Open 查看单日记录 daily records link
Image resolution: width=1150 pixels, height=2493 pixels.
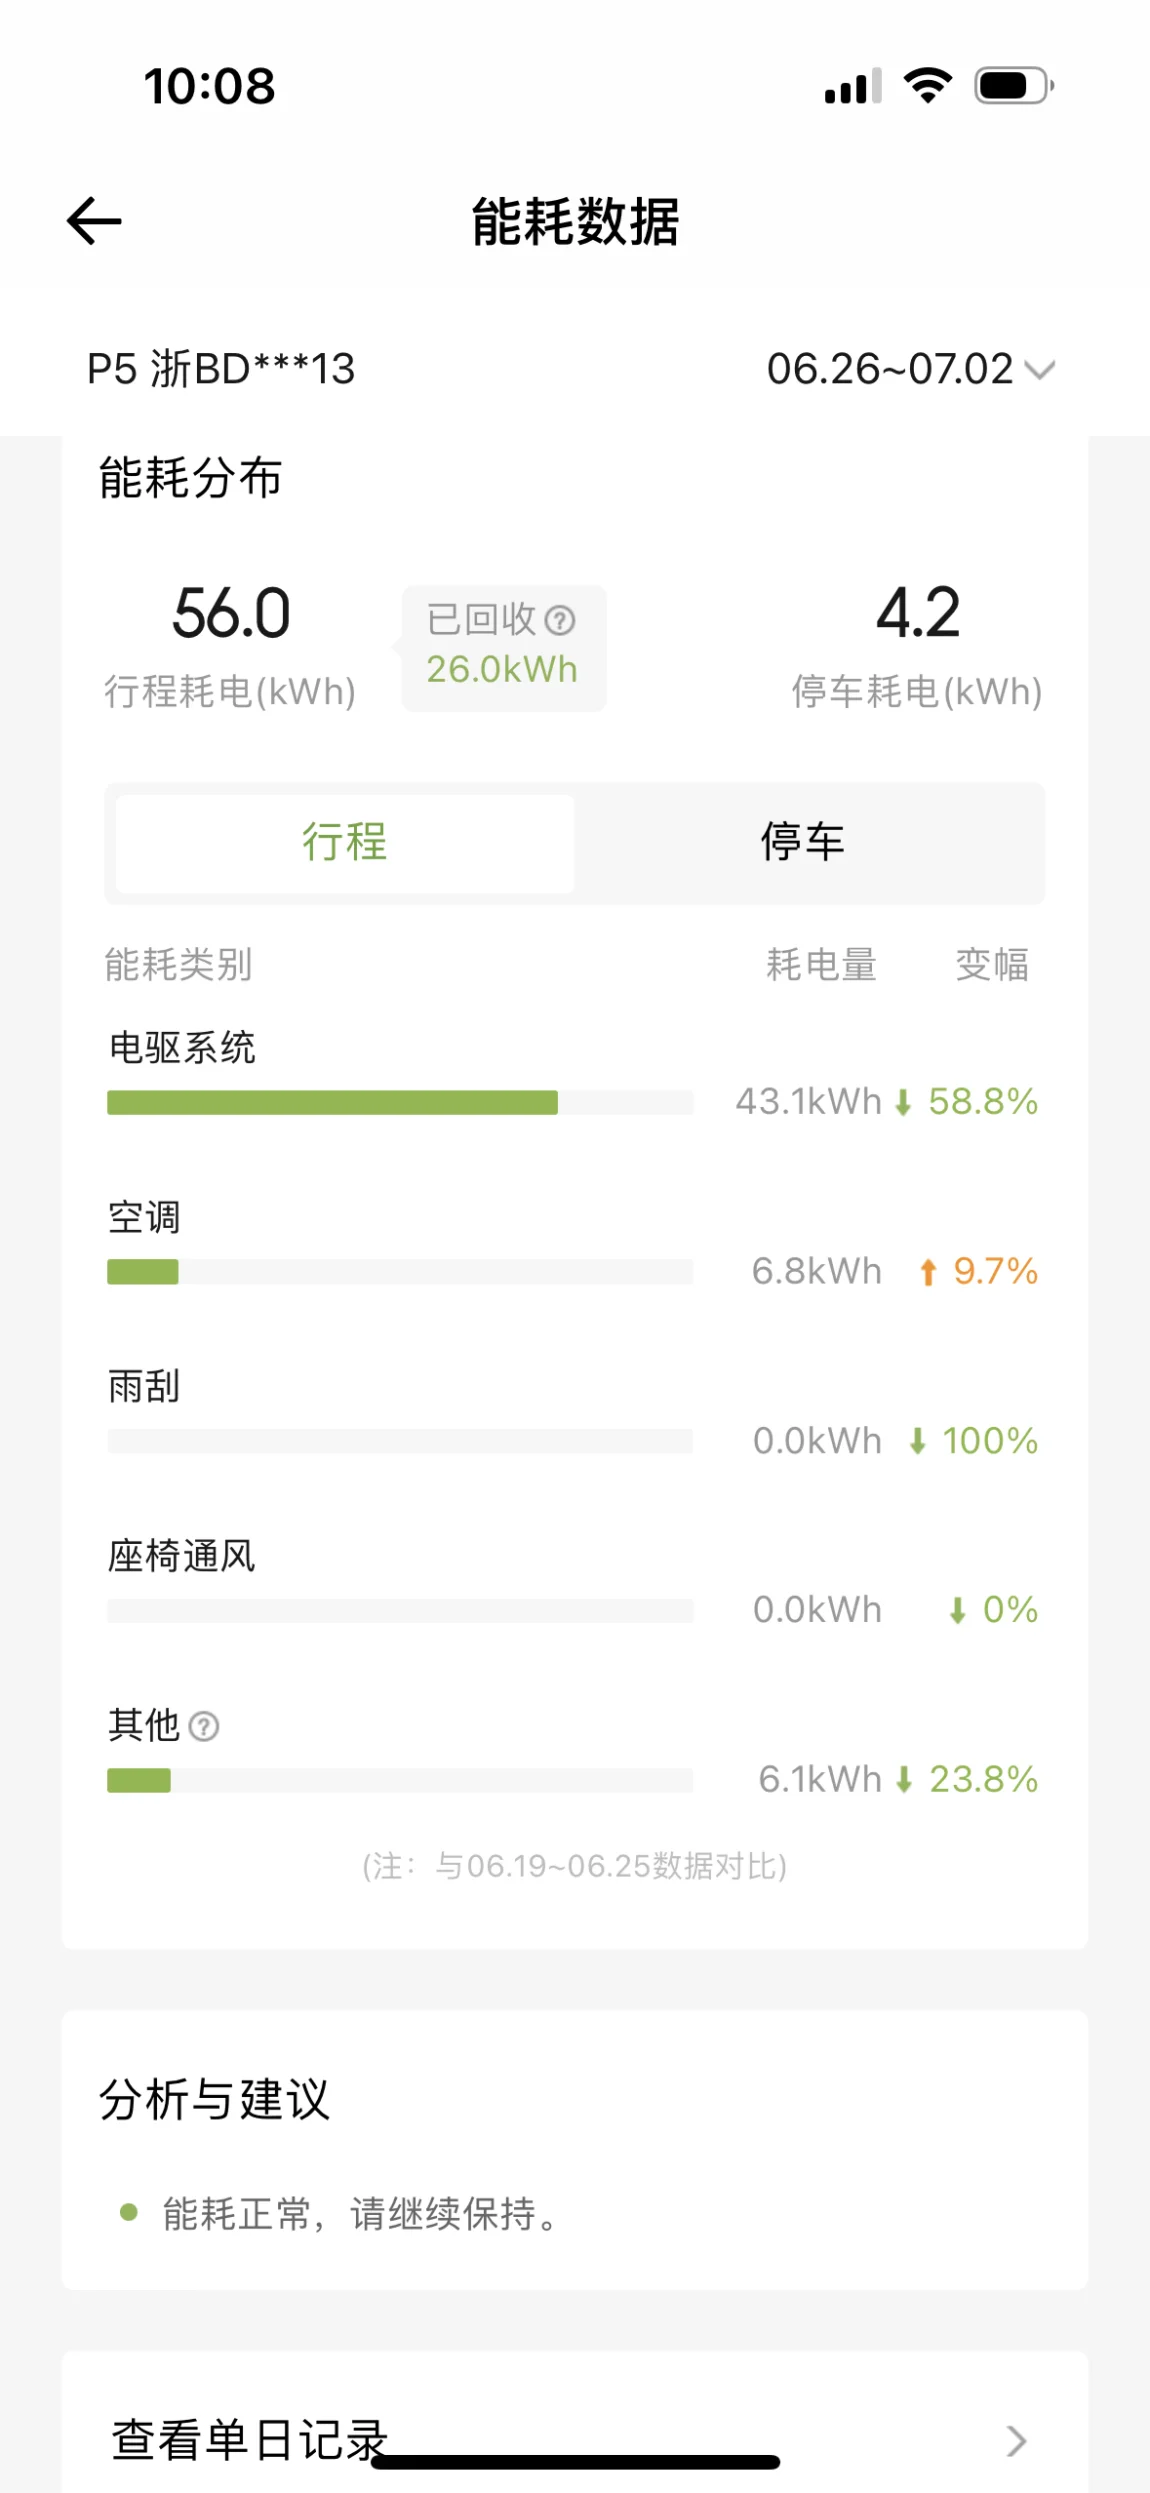coord(250,2440)
